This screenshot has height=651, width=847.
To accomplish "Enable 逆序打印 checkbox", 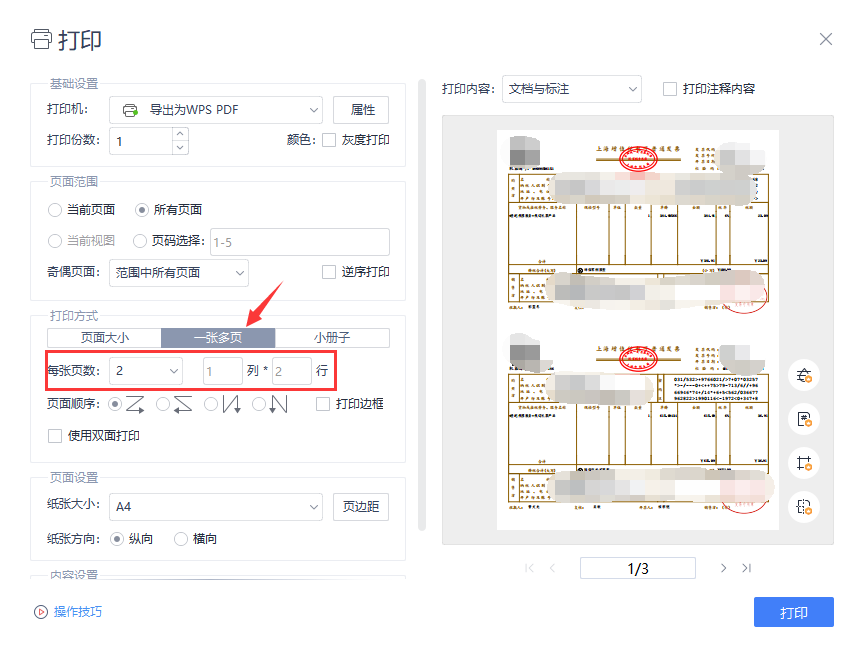I will coord(329,272).
